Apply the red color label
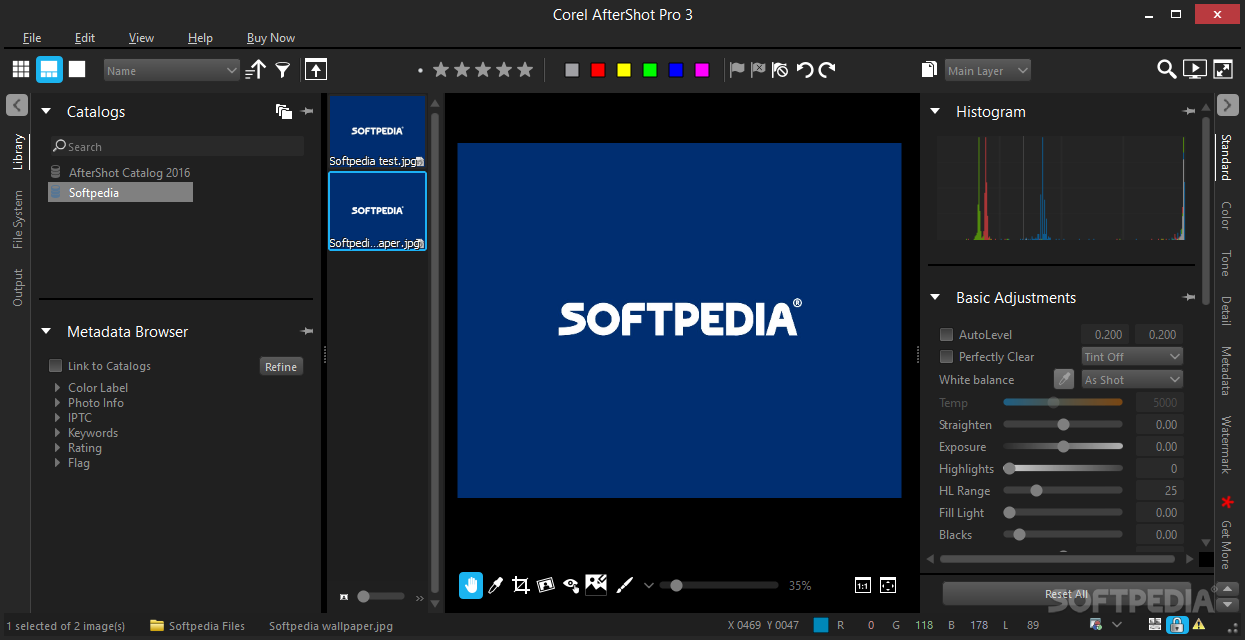This screenshot has width=1245, height=640. [x=598, y=70]
